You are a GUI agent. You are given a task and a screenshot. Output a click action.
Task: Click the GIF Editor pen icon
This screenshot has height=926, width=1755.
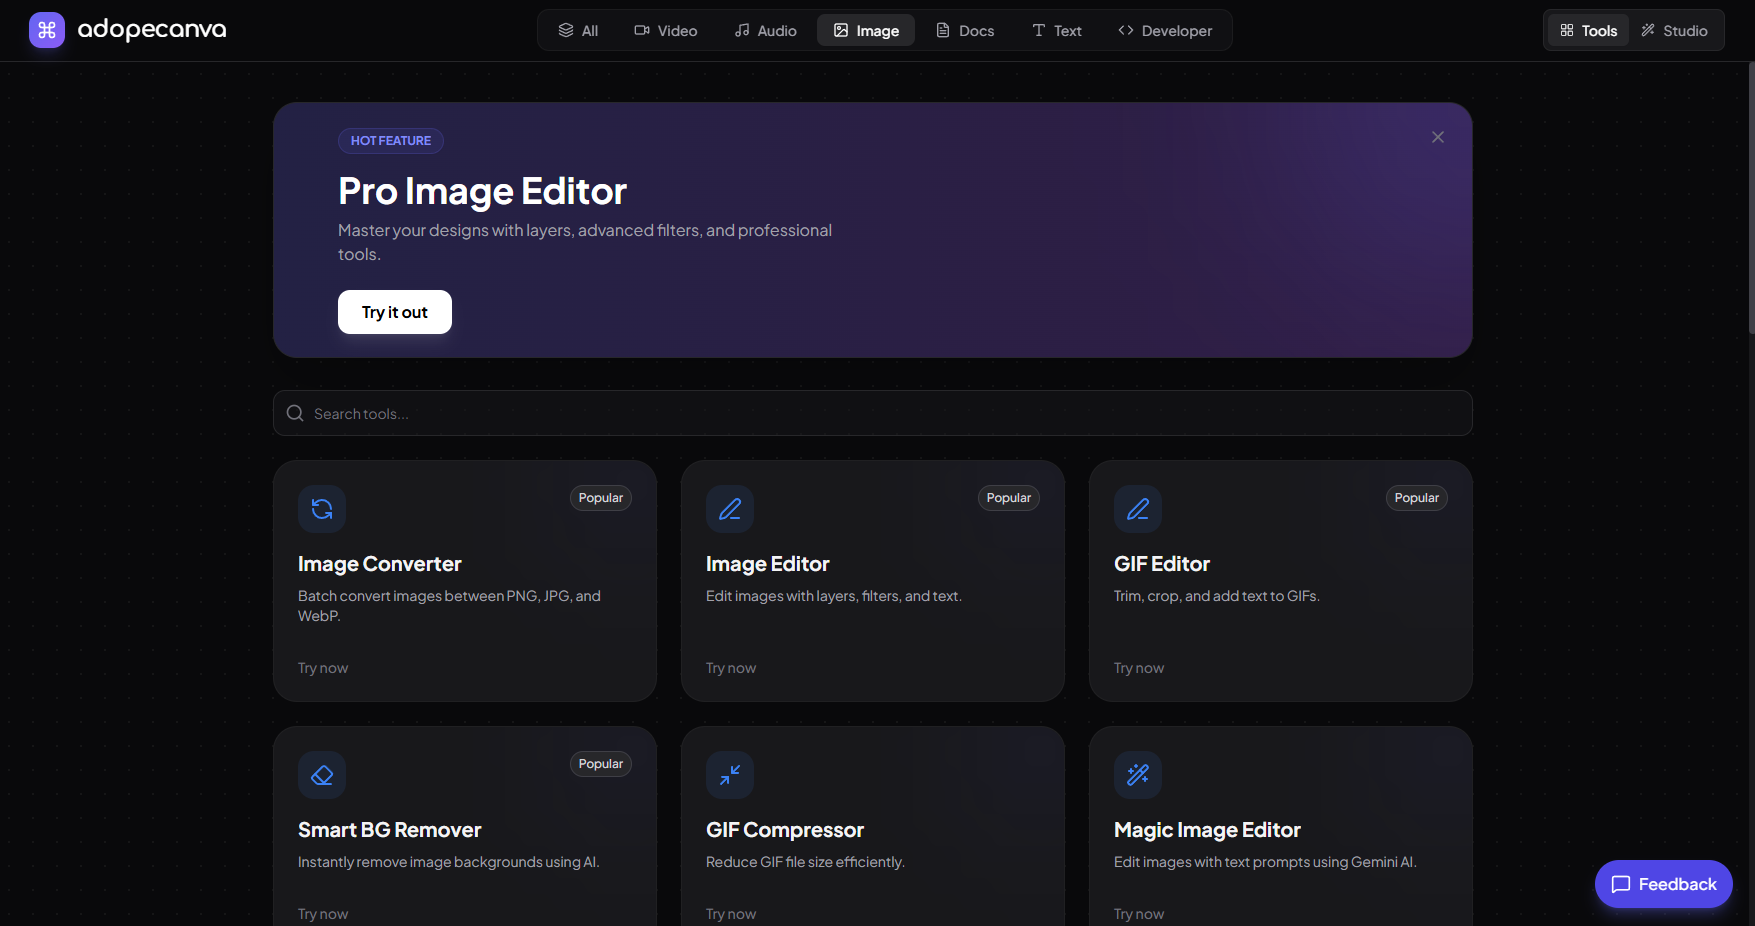tap(1137, 509)
